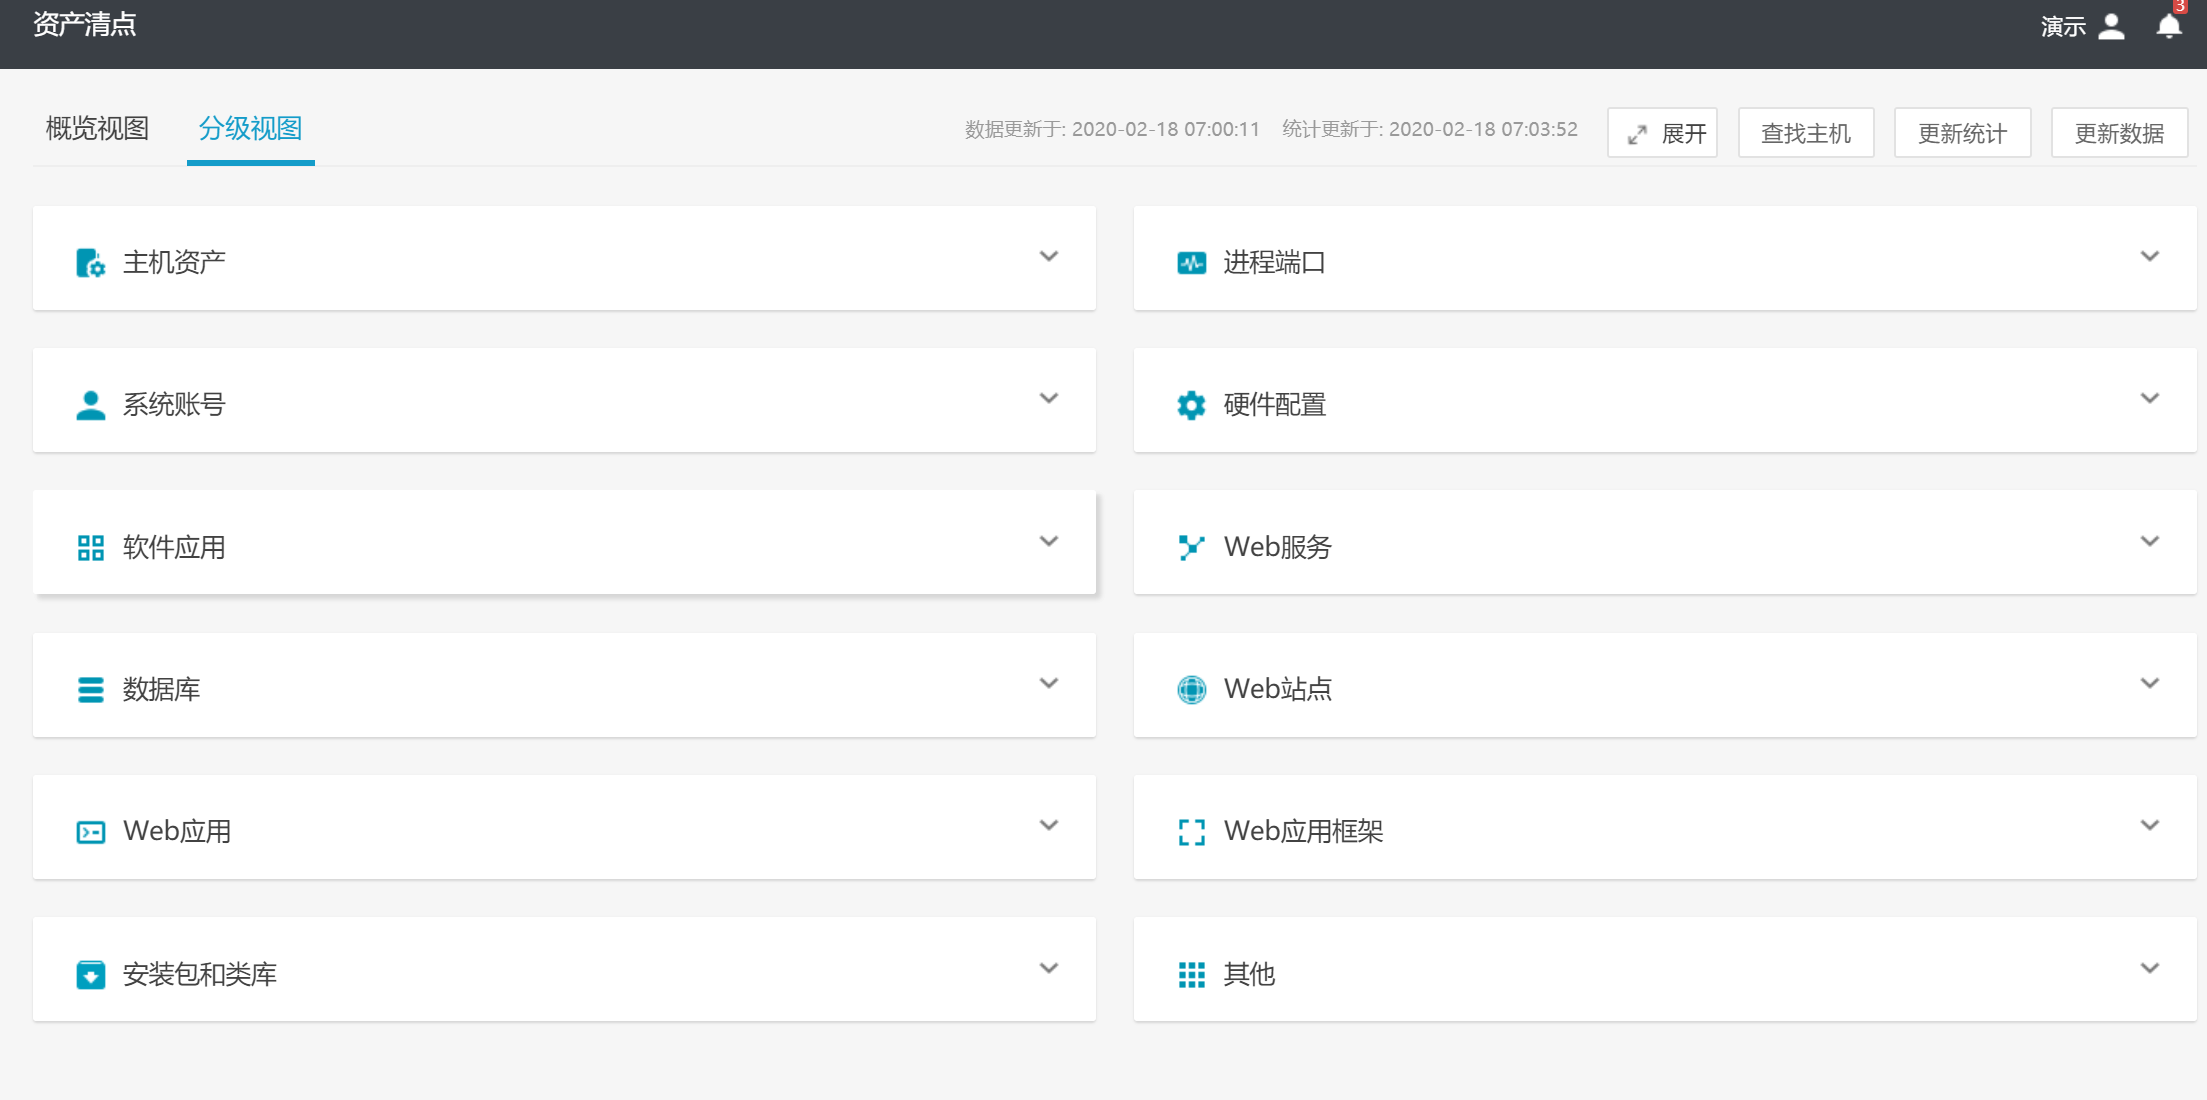The width and height of the screenshot is (2207, 1100).
Task: Click the 查找主机 button
Action: (1805, 133)
